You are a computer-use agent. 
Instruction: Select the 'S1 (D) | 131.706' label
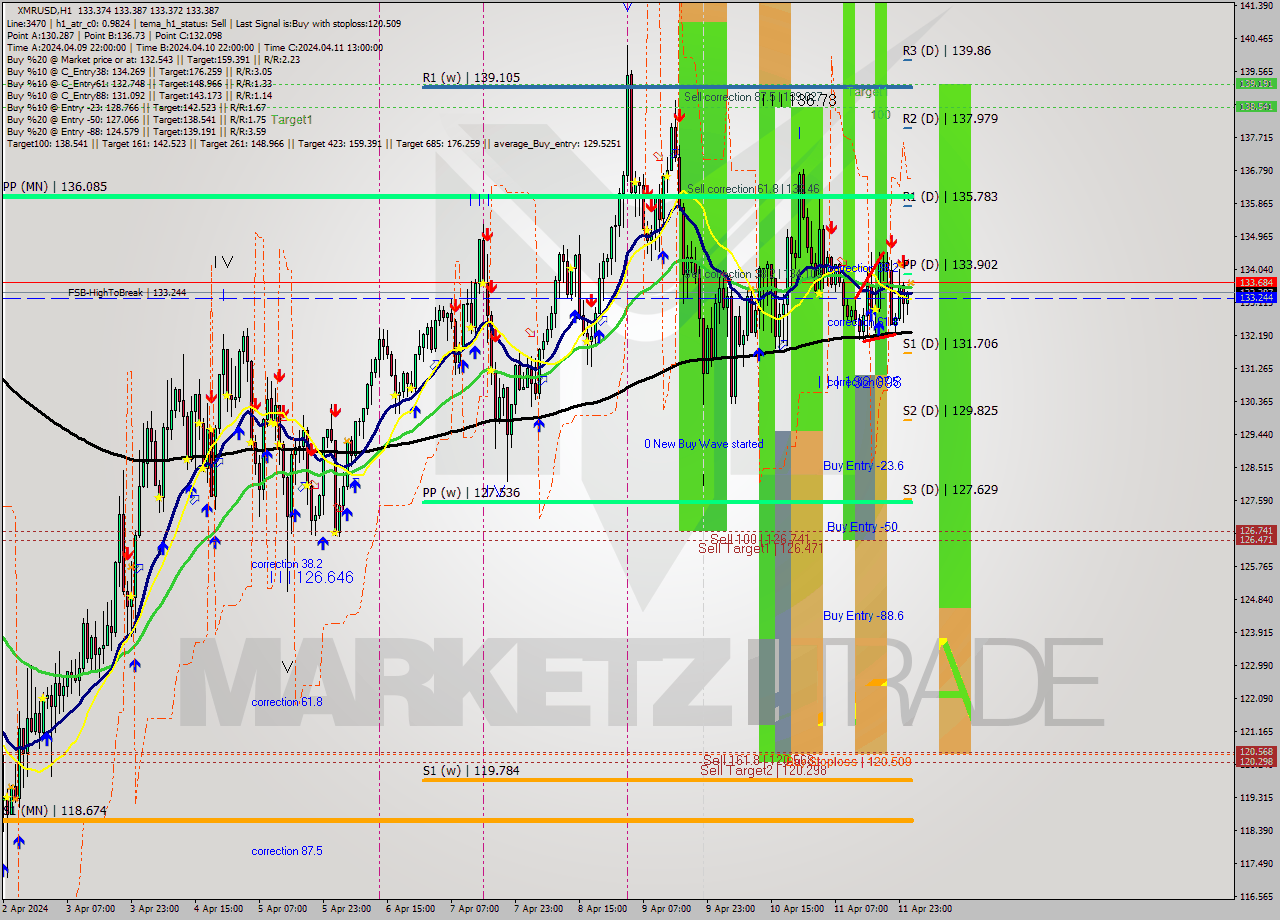click(950, 343)
